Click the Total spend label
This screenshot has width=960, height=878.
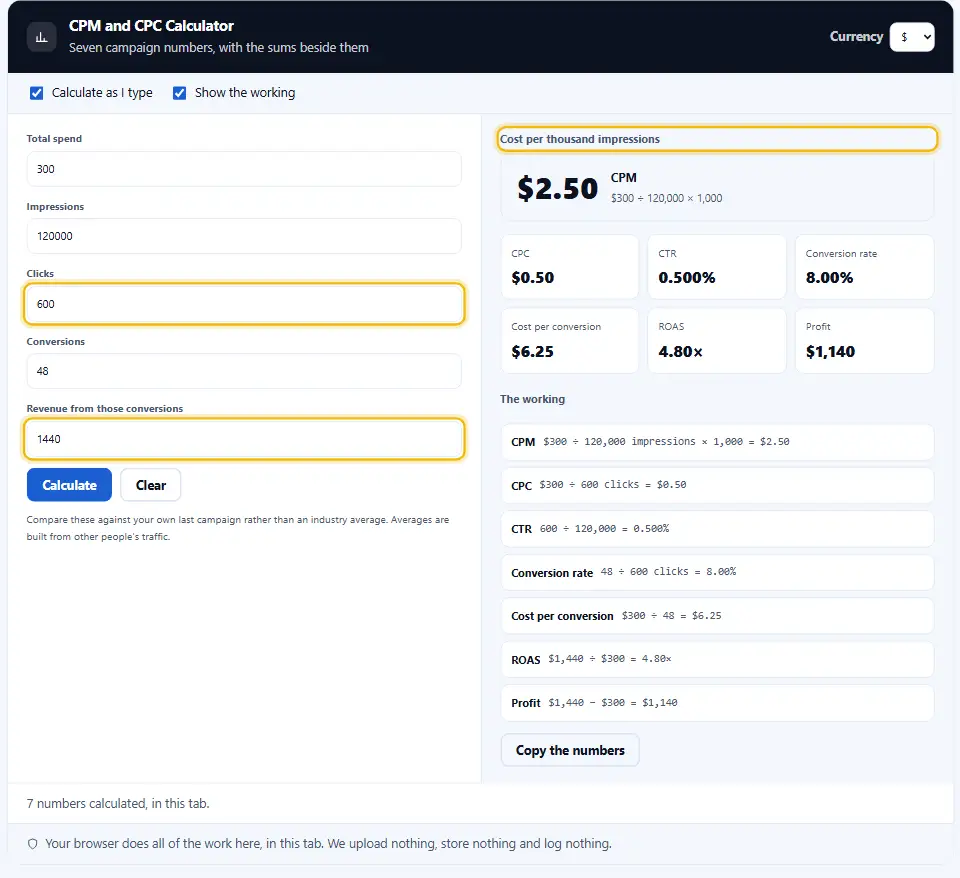[54, 138]
